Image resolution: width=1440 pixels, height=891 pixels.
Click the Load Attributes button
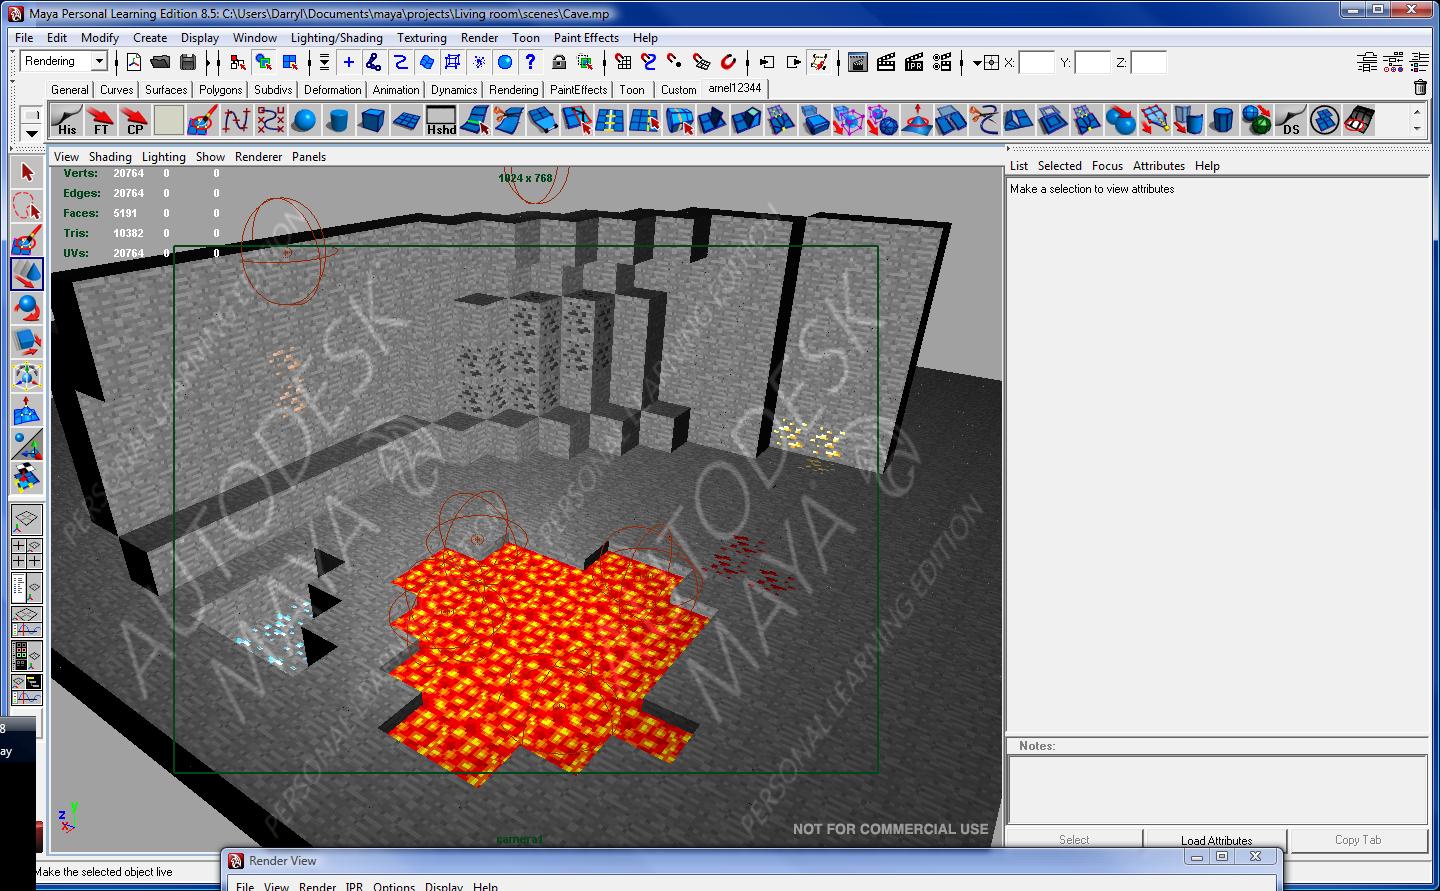(1216, 840)
